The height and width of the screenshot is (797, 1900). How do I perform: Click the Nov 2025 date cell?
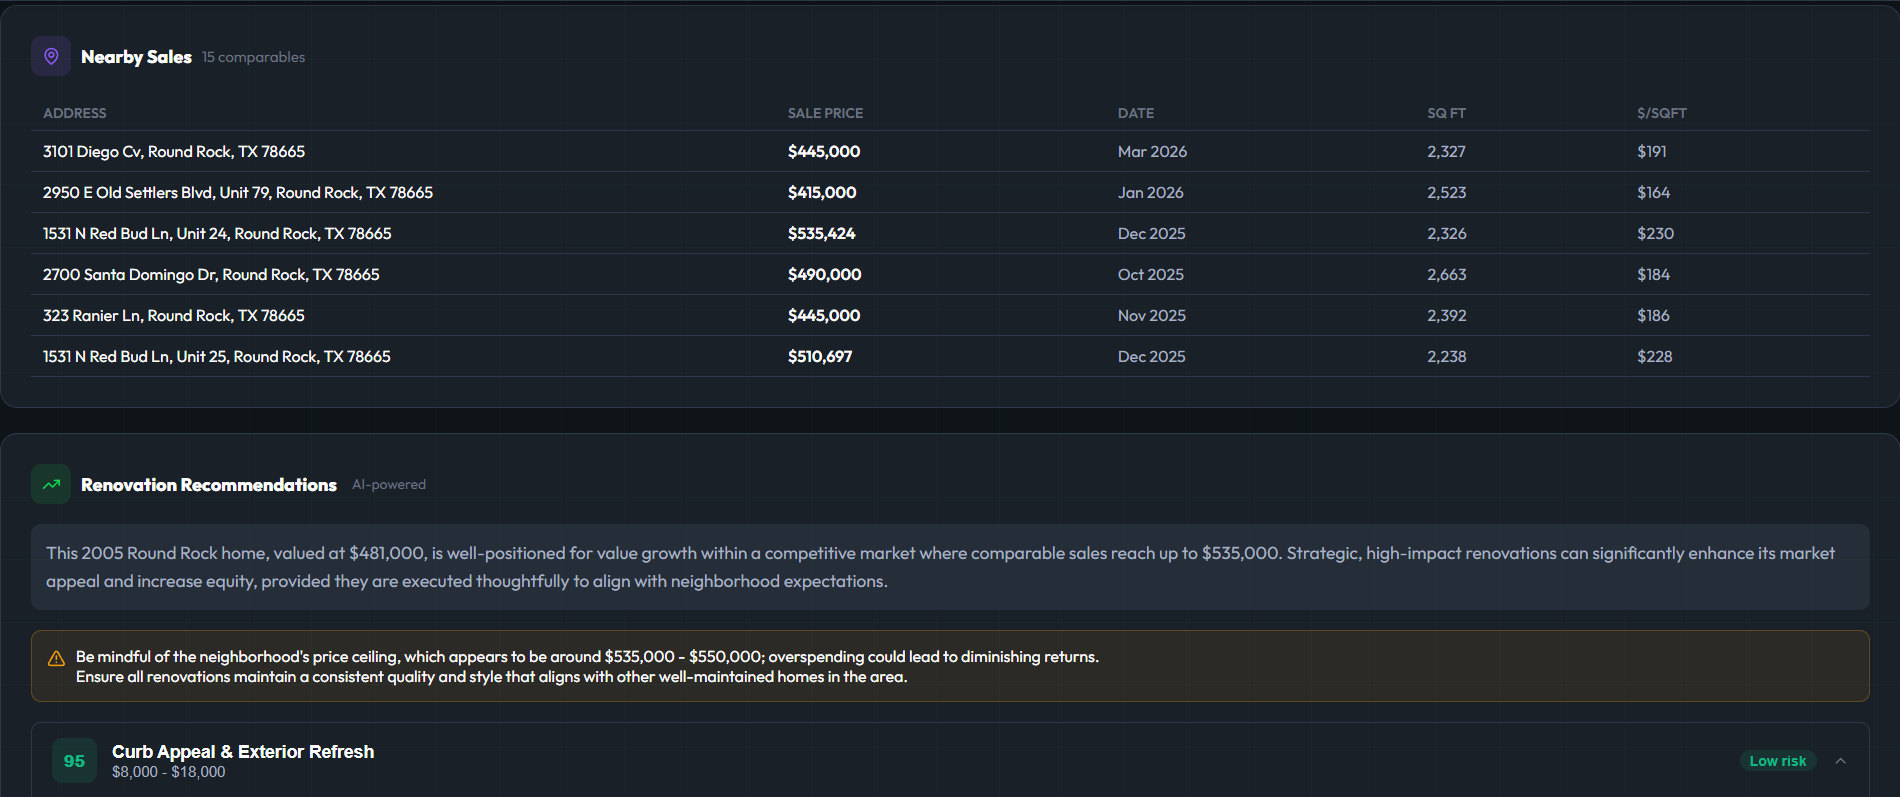(1151, 315)
